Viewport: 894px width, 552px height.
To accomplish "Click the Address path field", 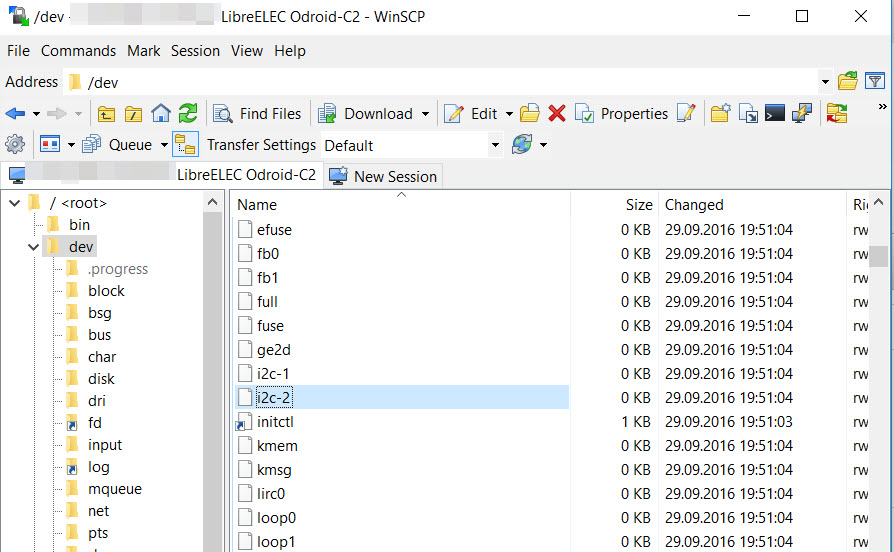I will coord(440,82).
